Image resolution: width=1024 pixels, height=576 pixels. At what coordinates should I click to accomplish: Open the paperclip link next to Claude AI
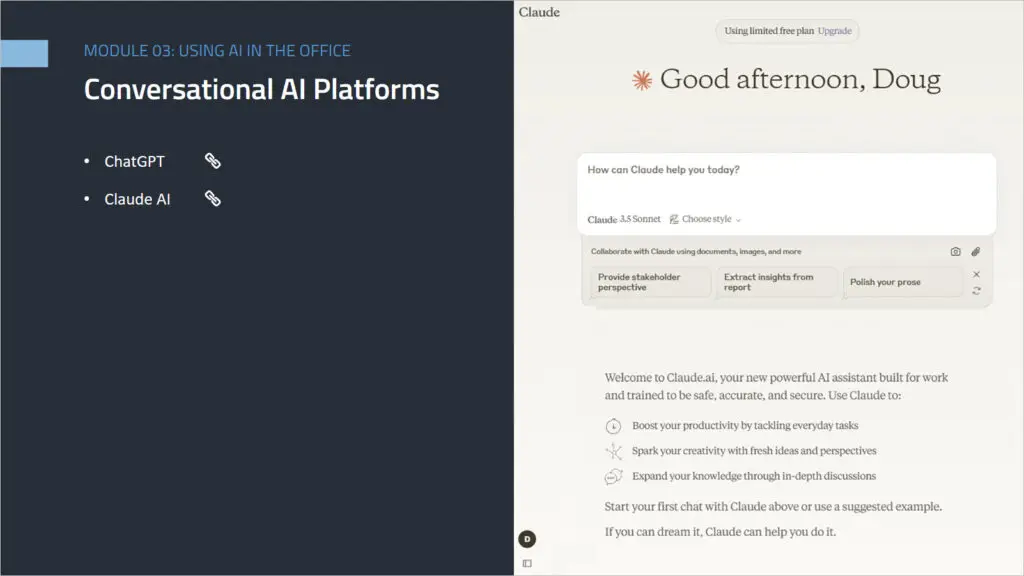pos(212,198)
